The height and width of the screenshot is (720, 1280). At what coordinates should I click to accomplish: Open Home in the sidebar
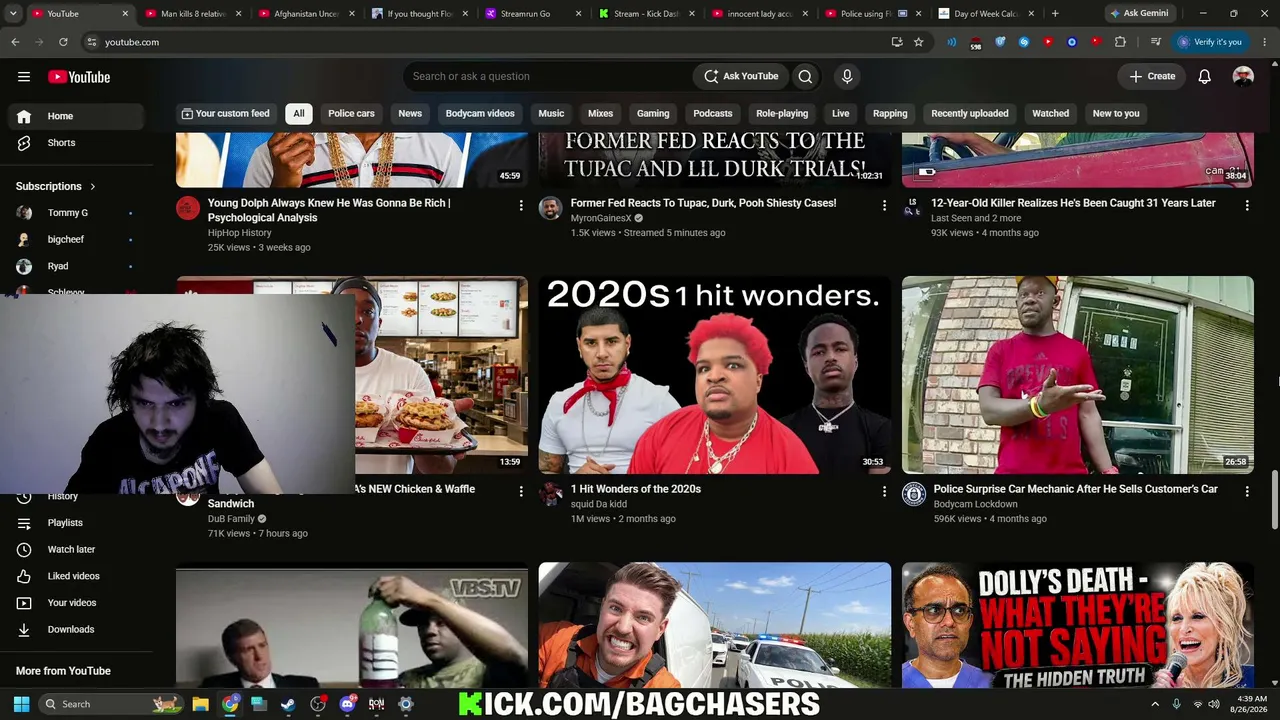(75, 116)
